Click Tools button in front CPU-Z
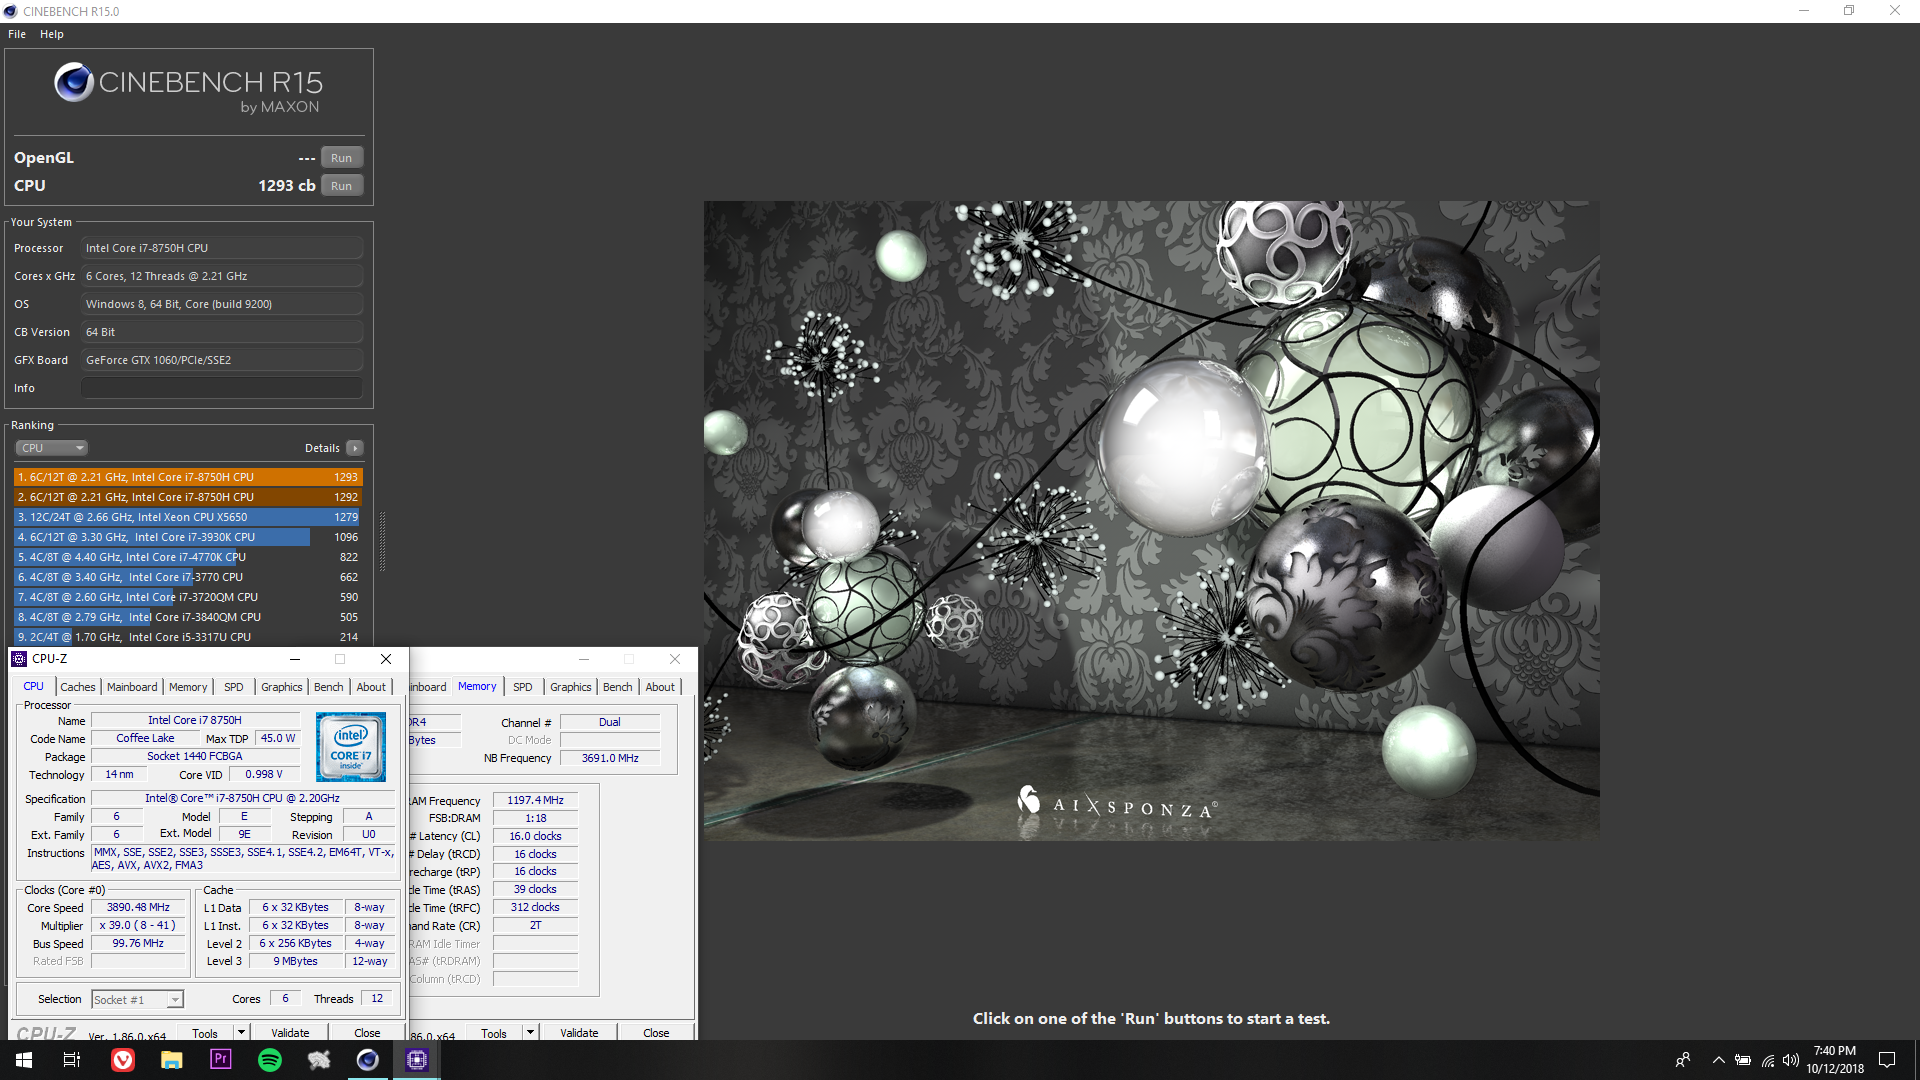Image resolution: width=1920 pixels, height=1080 pixels. tap(204, 1032)
